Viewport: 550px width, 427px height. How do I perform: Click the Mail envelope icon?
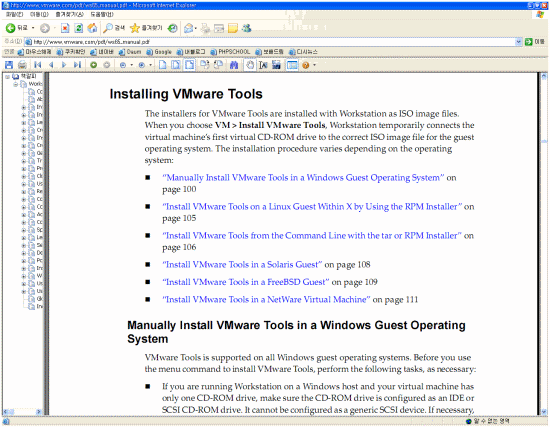pyautogui.click(x=189, y=28)
